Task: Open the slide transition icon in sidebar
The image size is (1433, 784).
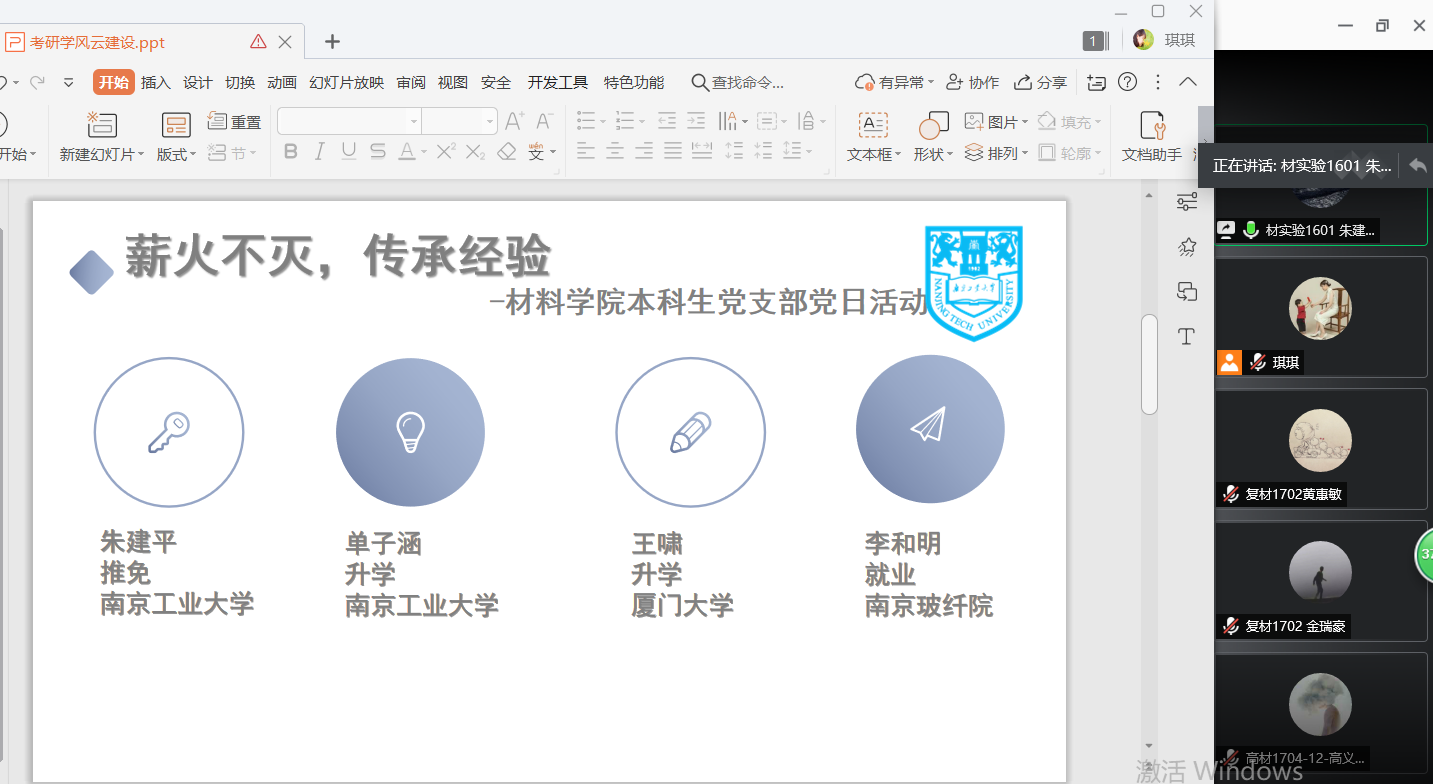Action: click(1187, 292)
